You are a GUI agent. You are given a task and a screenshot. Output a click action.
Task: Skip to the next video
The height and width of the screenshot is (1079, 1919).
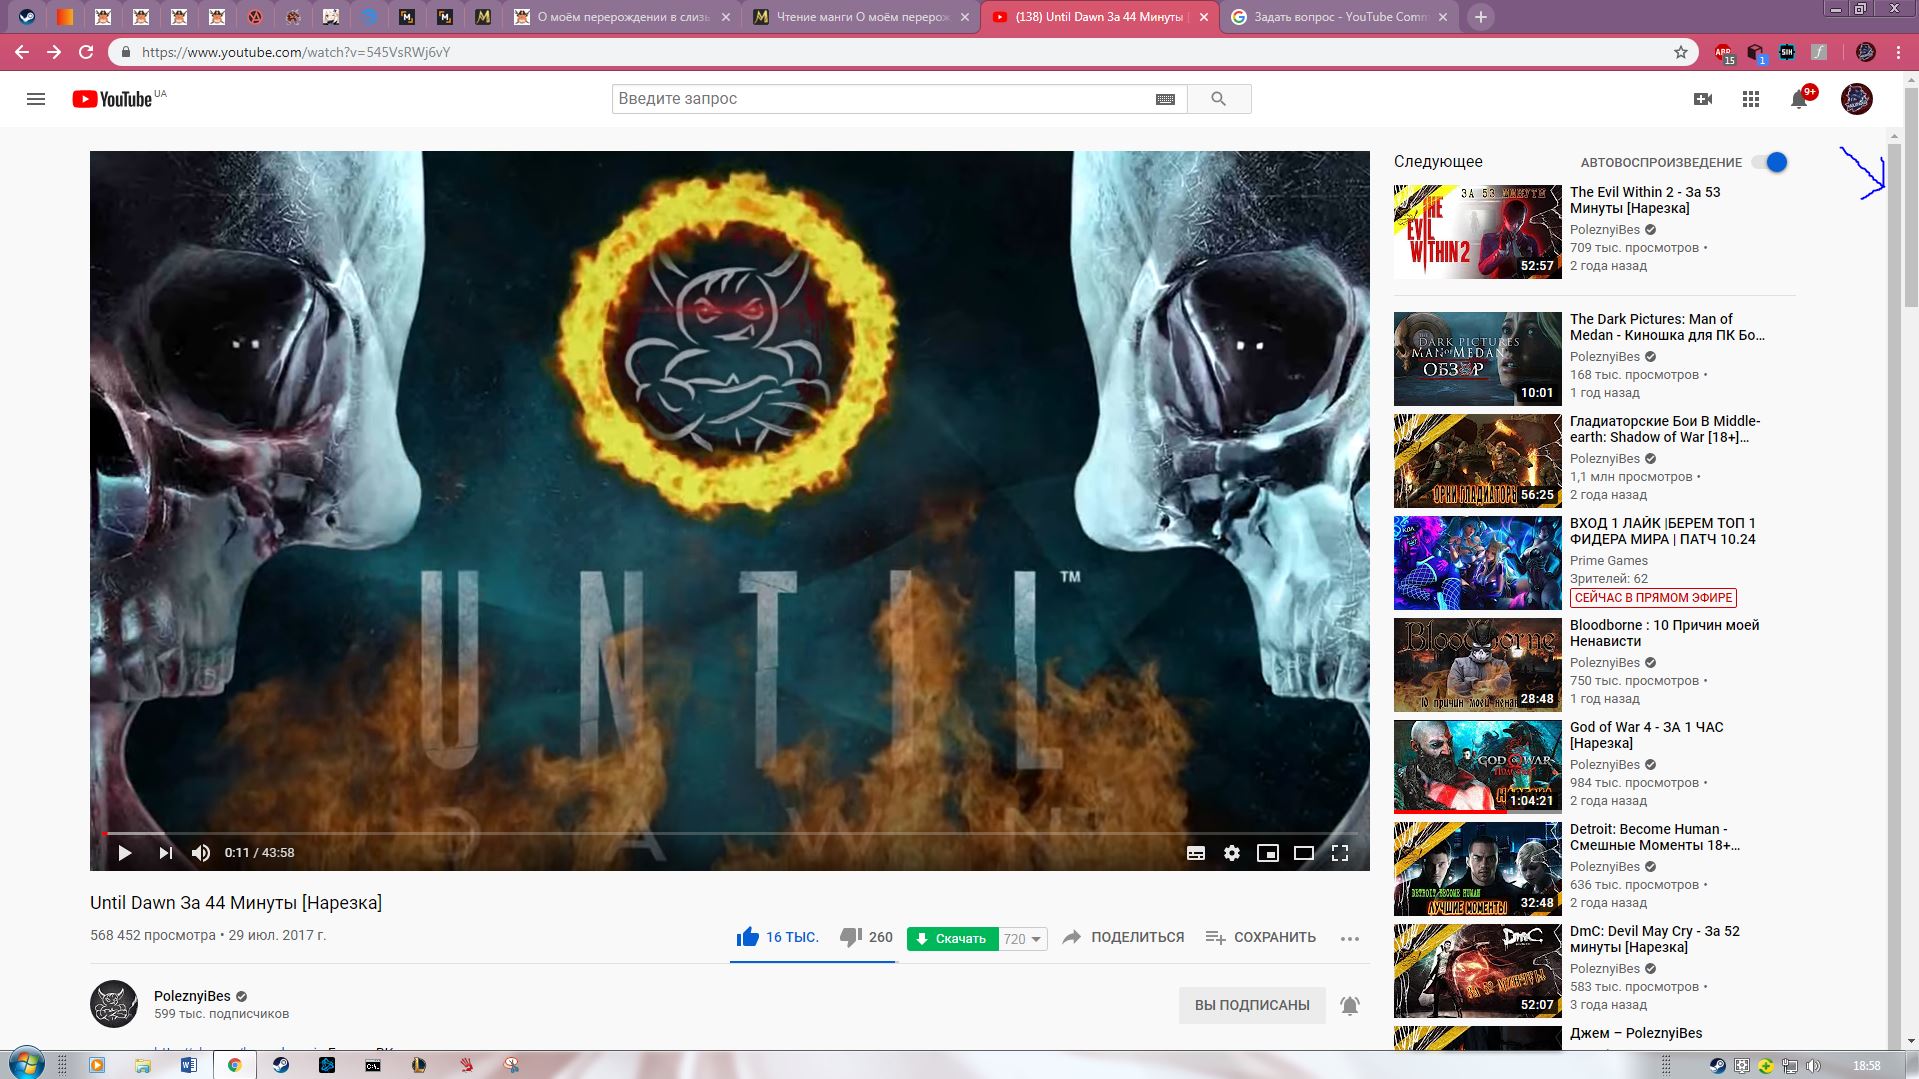tap(165, 853)
